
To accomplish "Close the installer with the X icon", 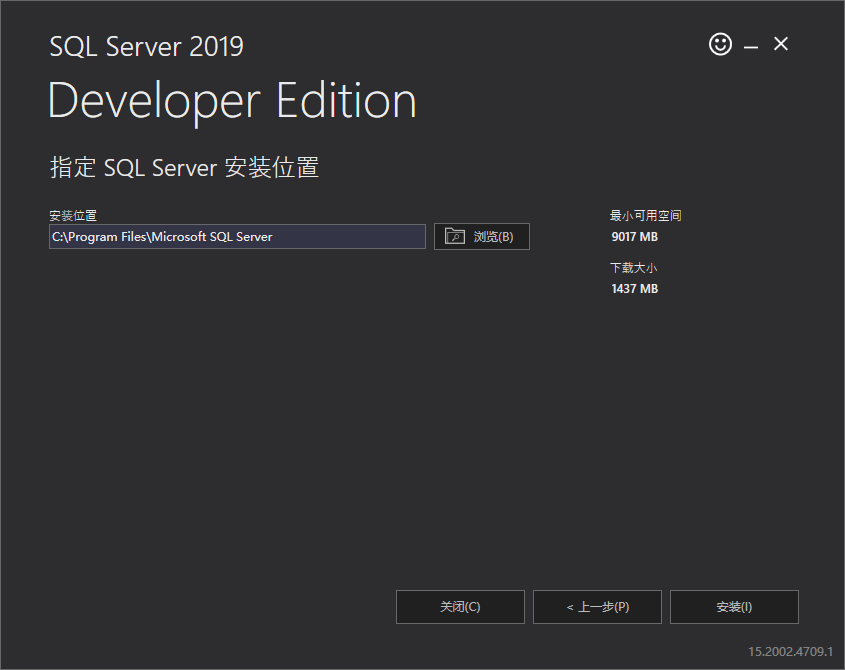I will click(781, 44).
